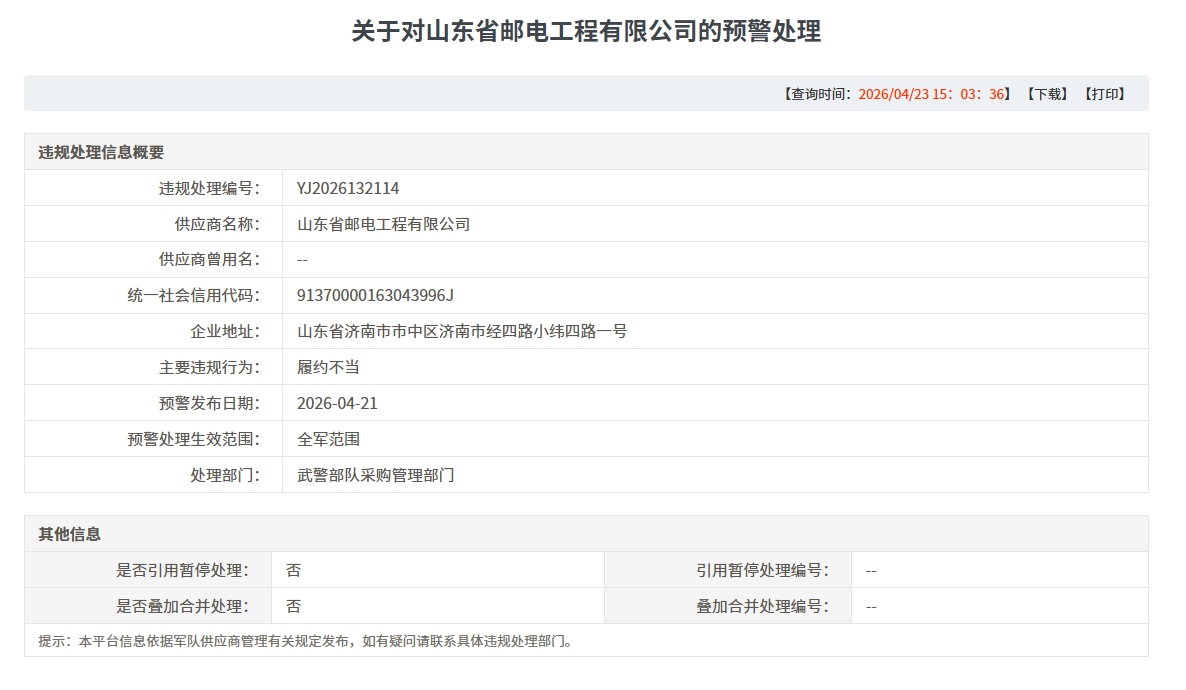Viewport: 1186px width, 690px height.
Task: Click the 统一社会信用代码 field label
Action: [193, 296]
